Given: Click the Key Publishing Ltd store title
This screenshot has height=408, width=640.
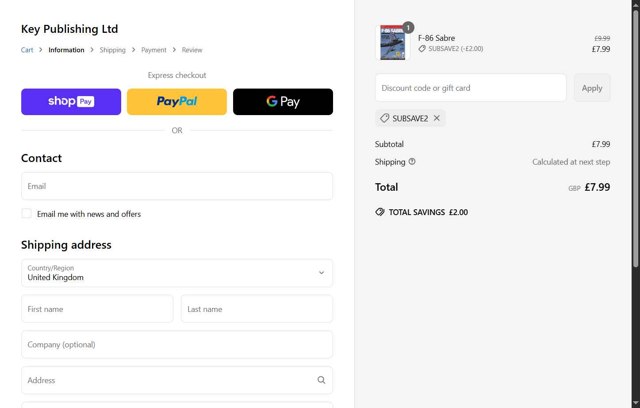Looking at the screenshot, I should (x=69, y=29).
